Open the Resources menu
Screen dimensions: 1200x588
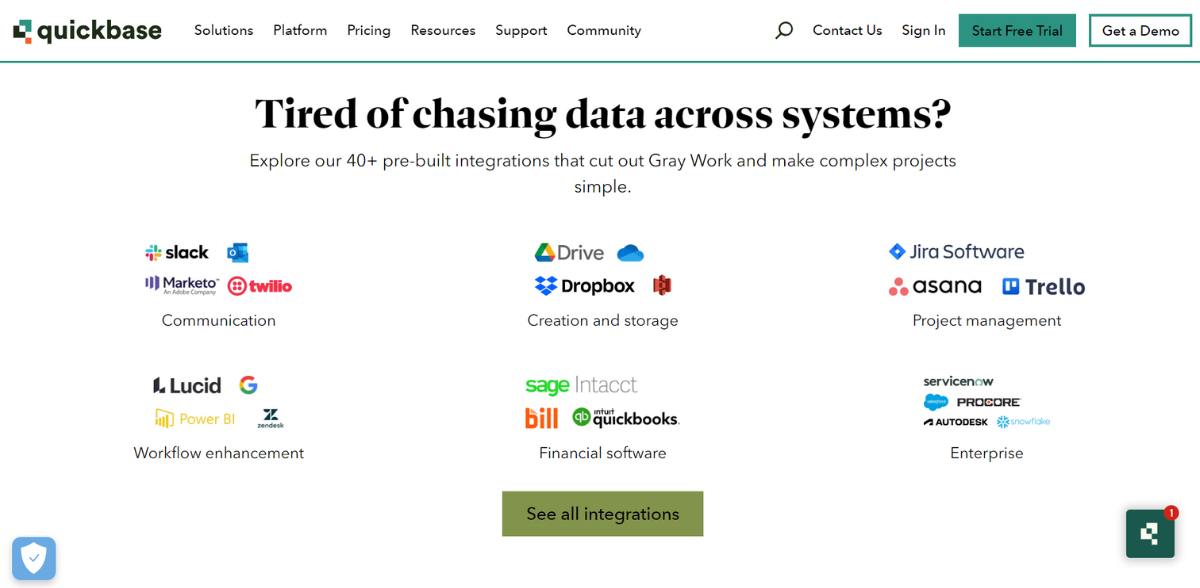443,30
